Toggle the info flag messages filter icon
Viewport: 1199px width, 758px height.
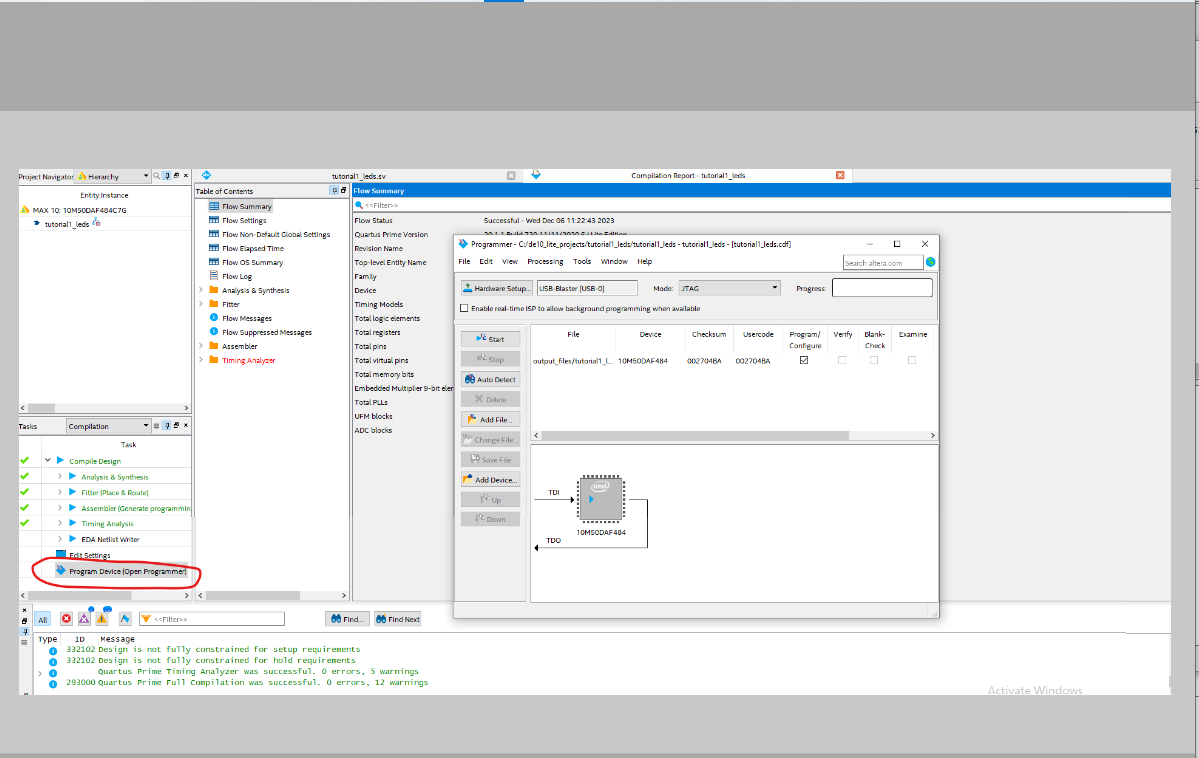tap(125, 619)
